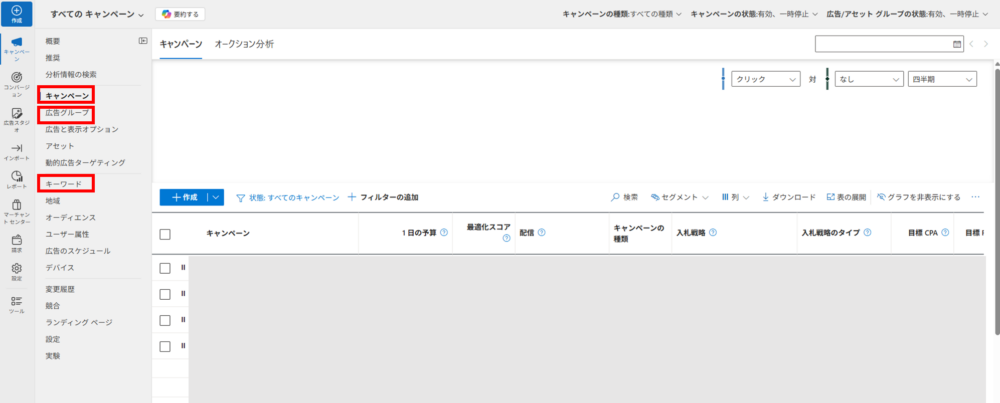Tick the select-all checkbox in table header
The height and width of the screenshot is (403, 1000).
point(166,233)
